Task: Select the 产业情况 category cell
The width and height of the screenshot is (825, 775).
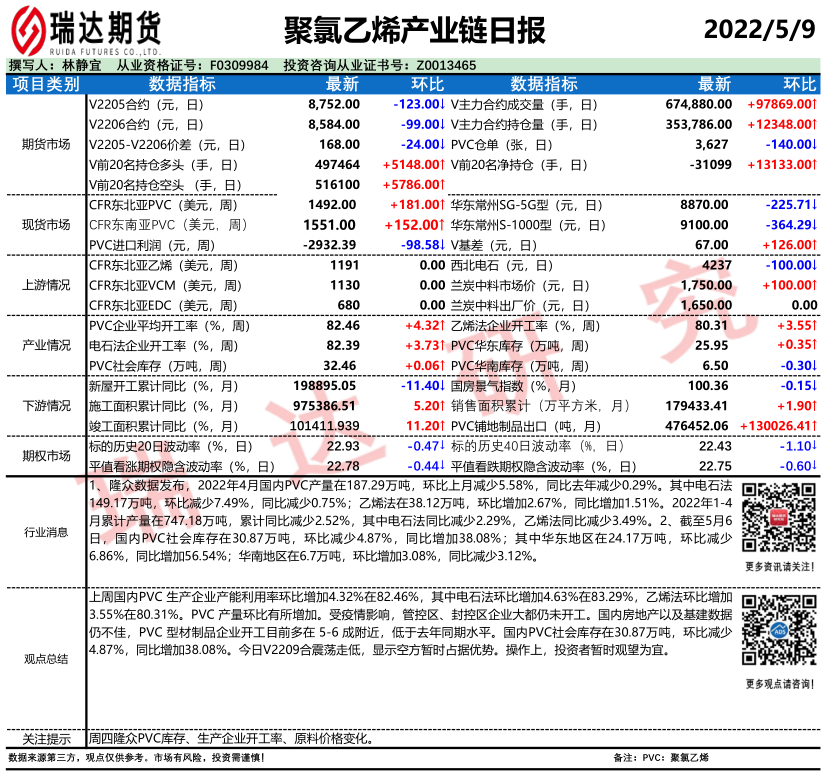Action: pyautogui.click(x=46, y=345)
